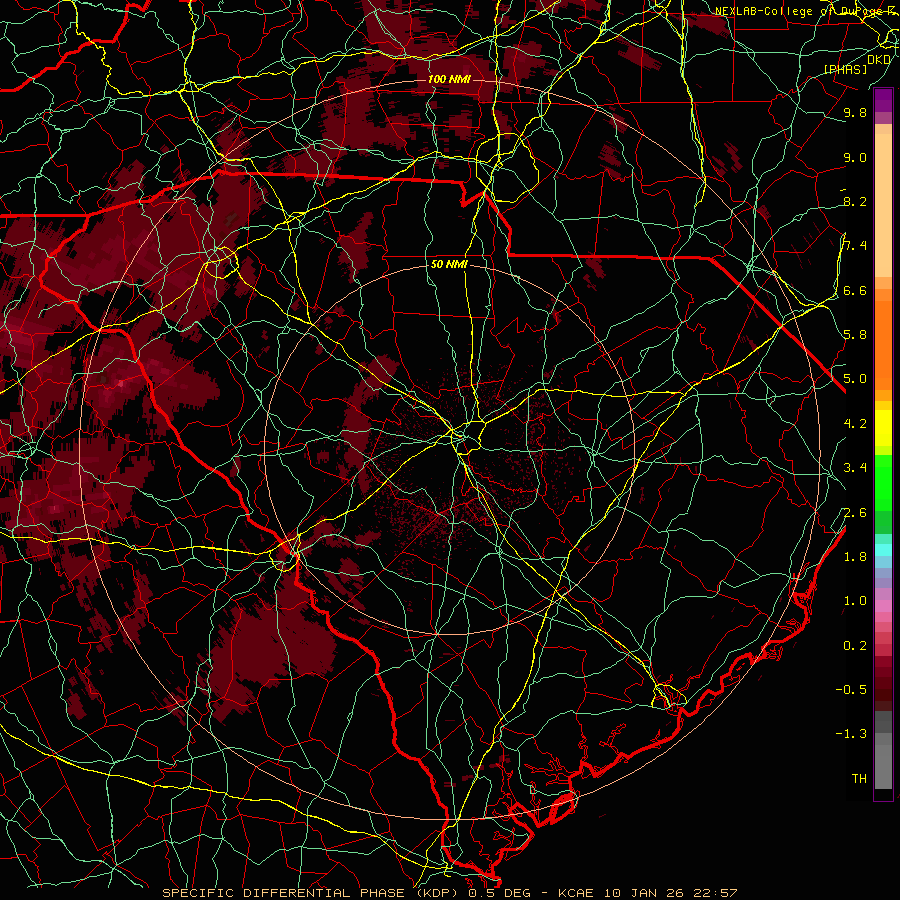Select the 9.8 legend value
Image resolution: width=900 pixels, height=900 pixels.
855,113
